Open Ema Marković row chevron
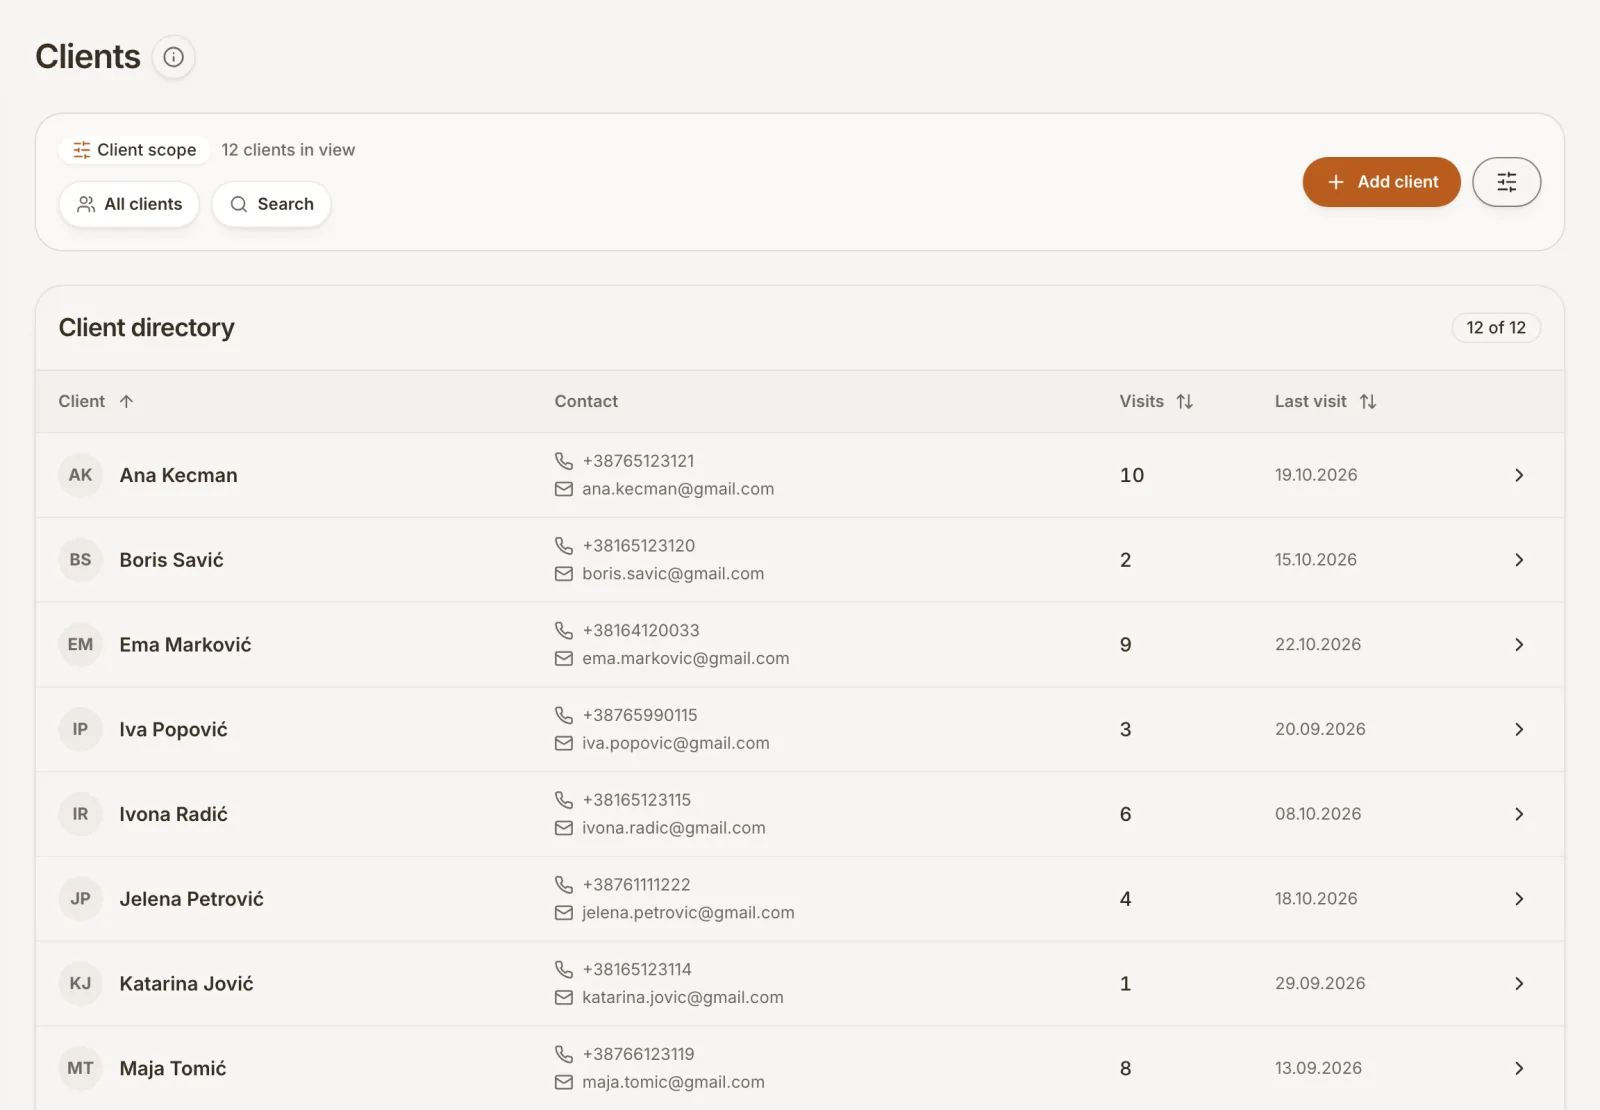Viewport: 1600px width, 1110px height. tap(1519, 645)
